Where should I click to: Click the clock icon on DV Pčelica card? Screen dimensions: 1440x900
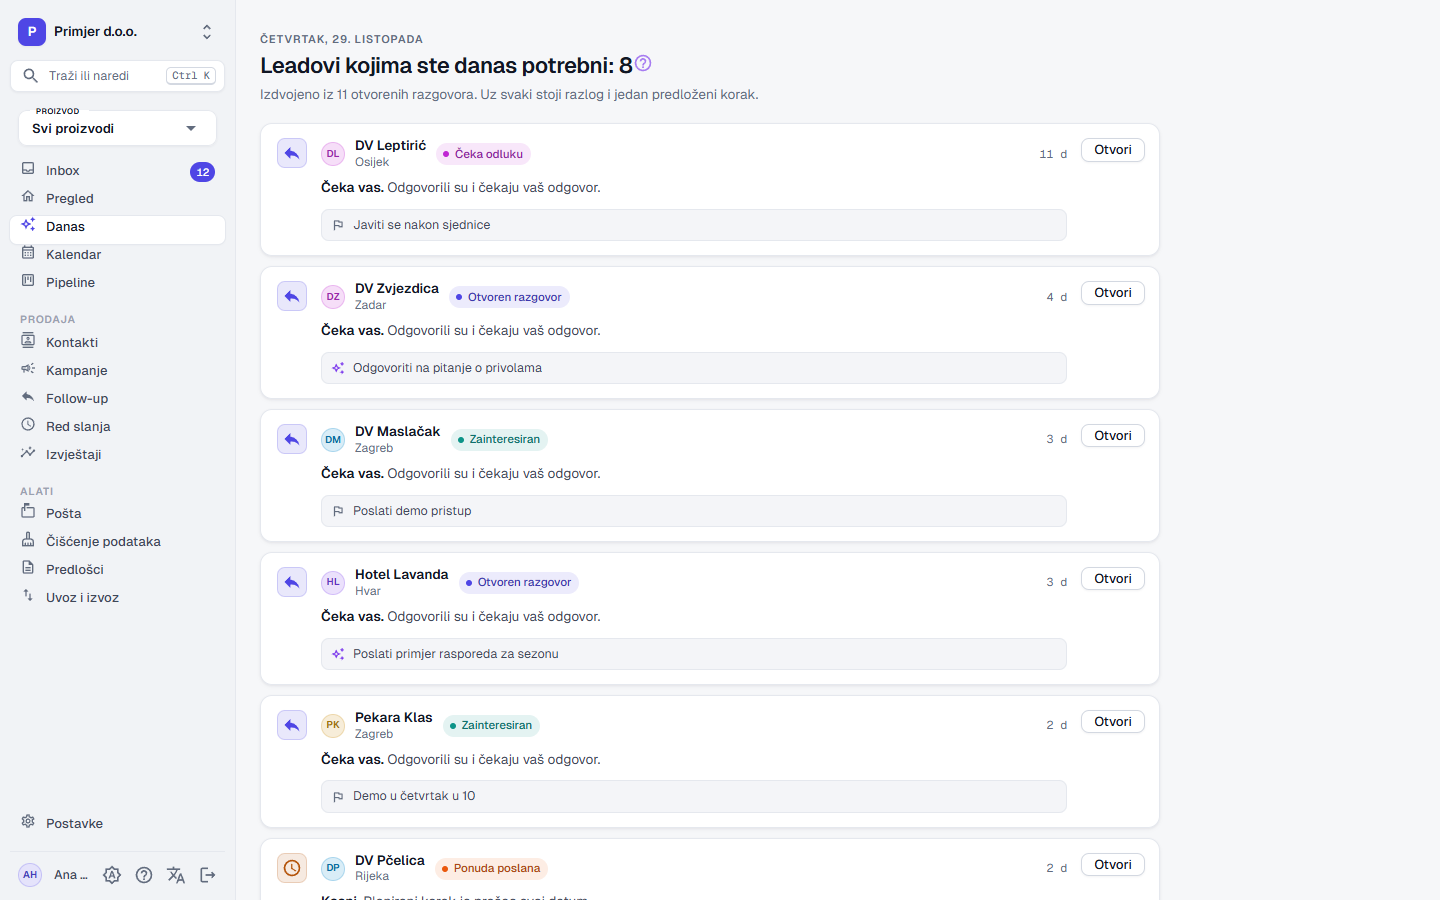click(292, 868)
